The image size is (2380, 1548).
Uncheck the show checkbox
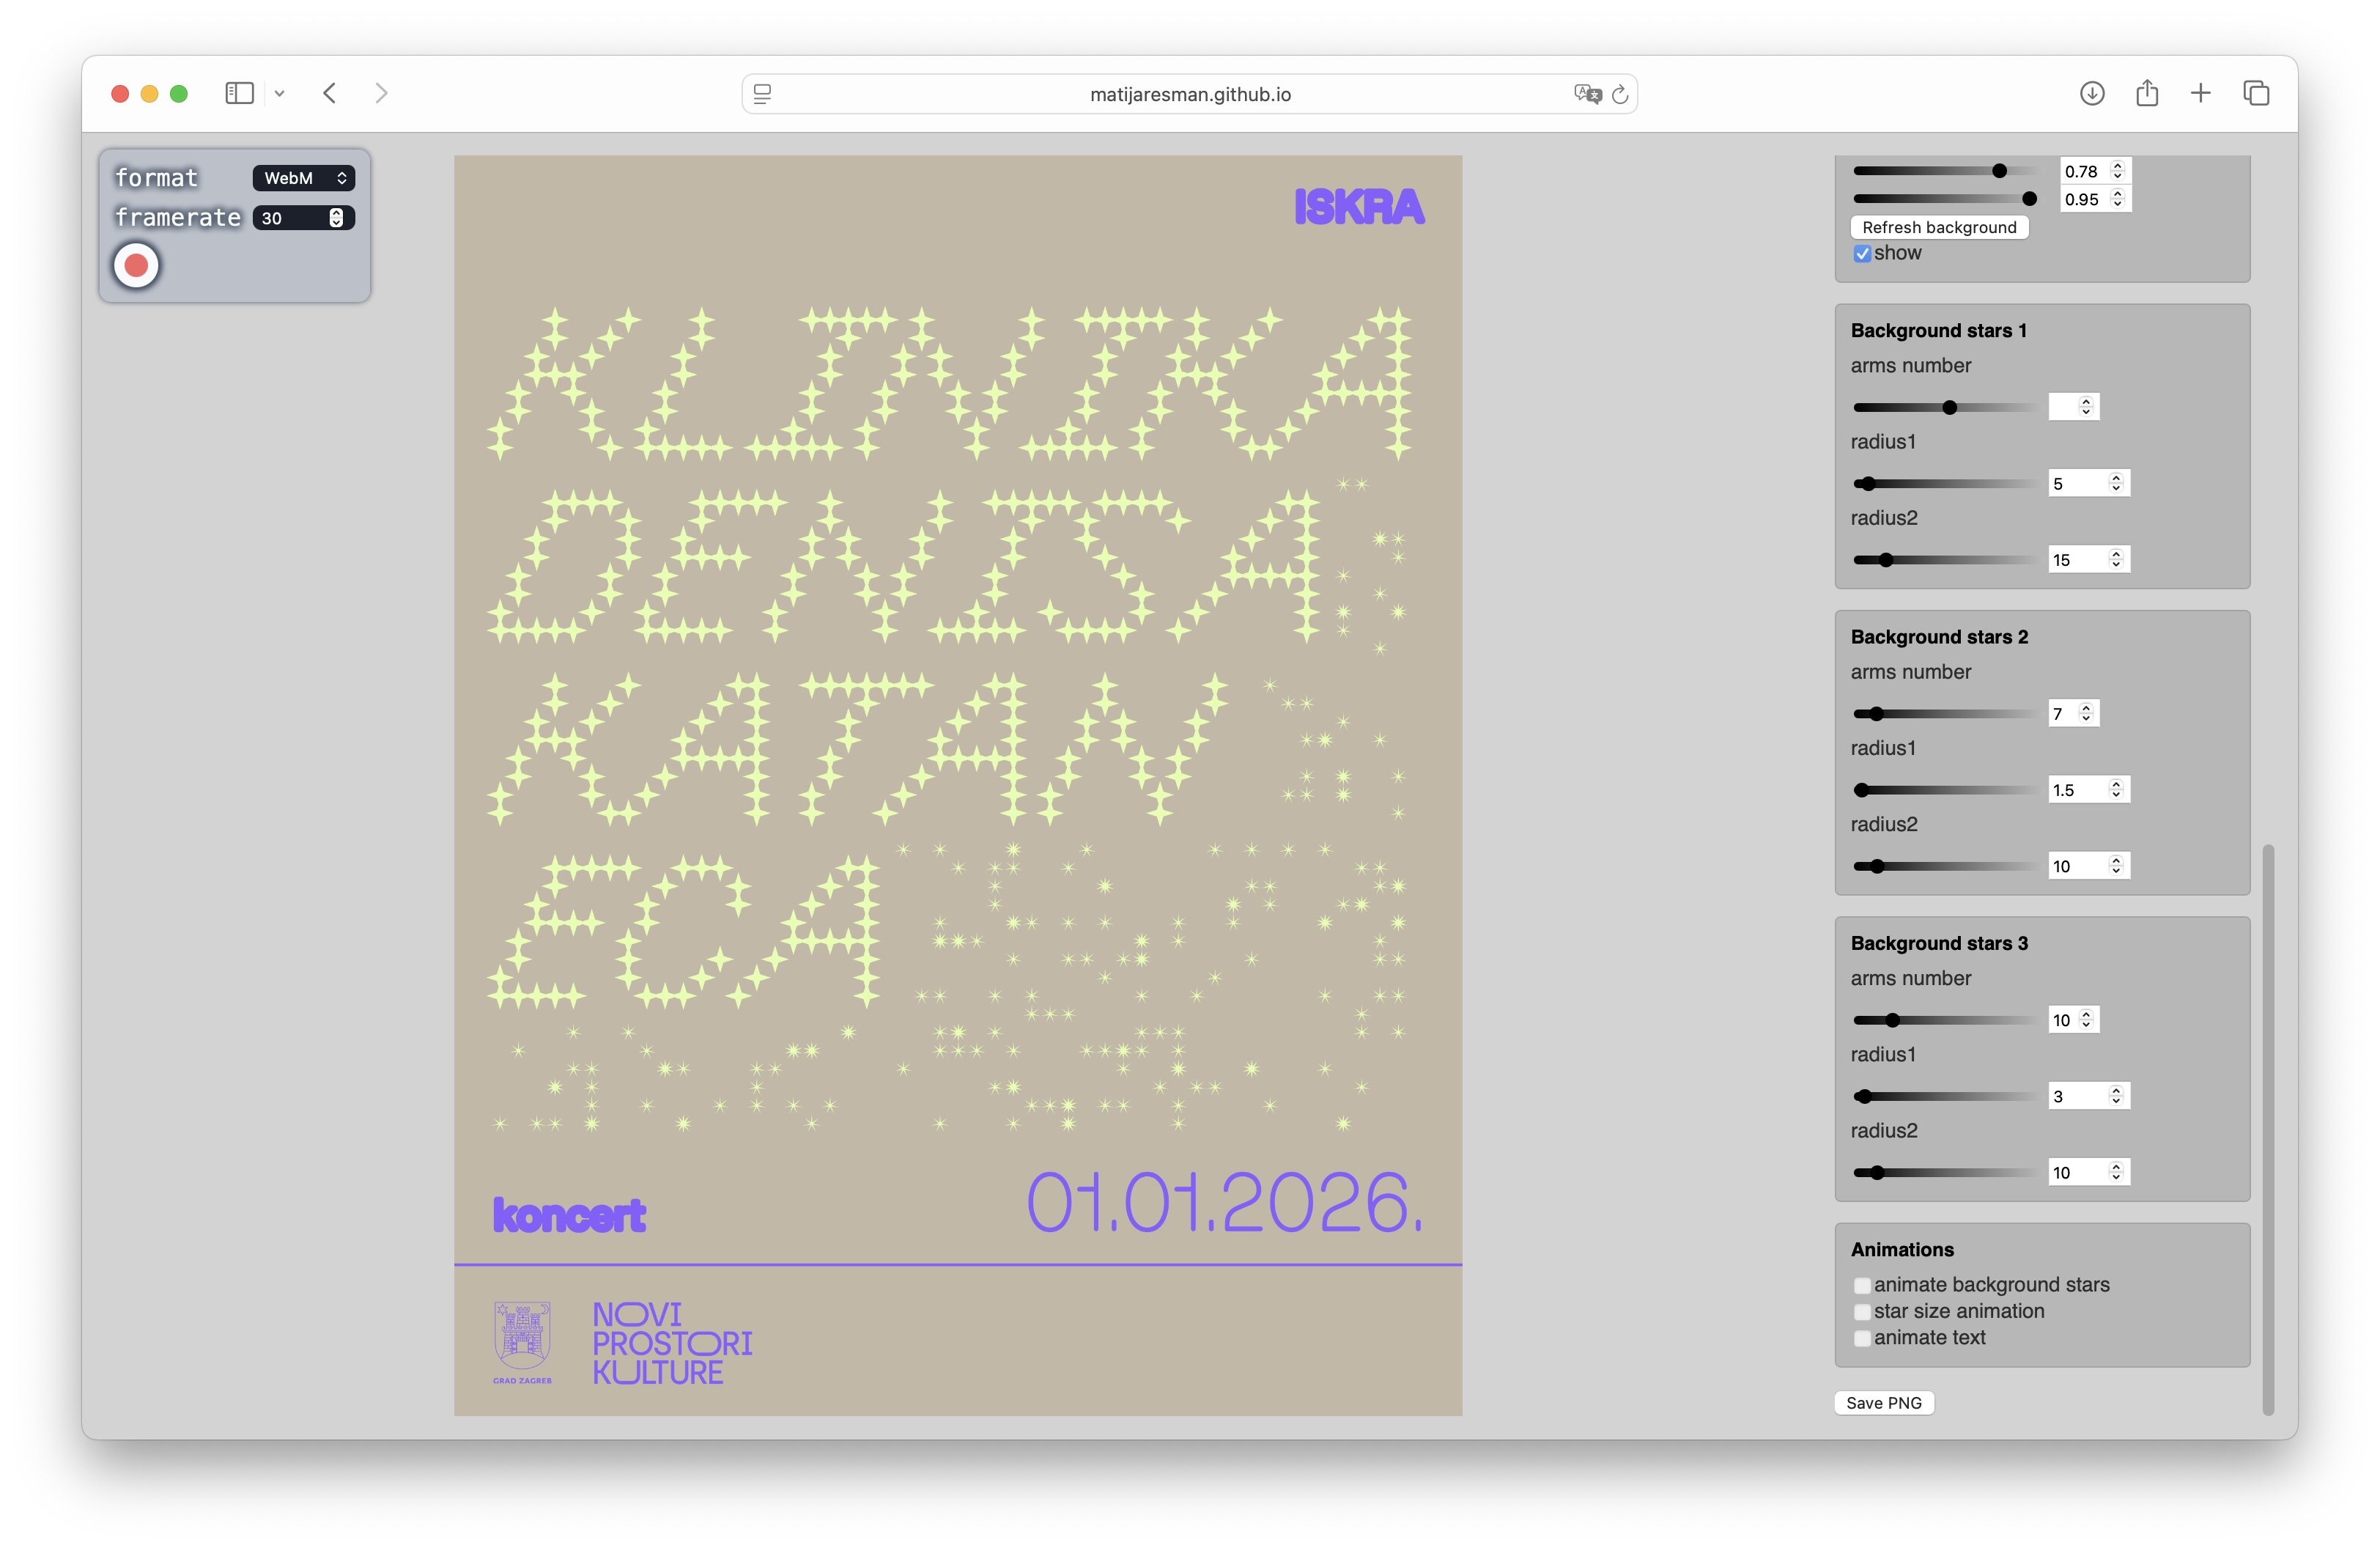click(x=1862, y=254)
